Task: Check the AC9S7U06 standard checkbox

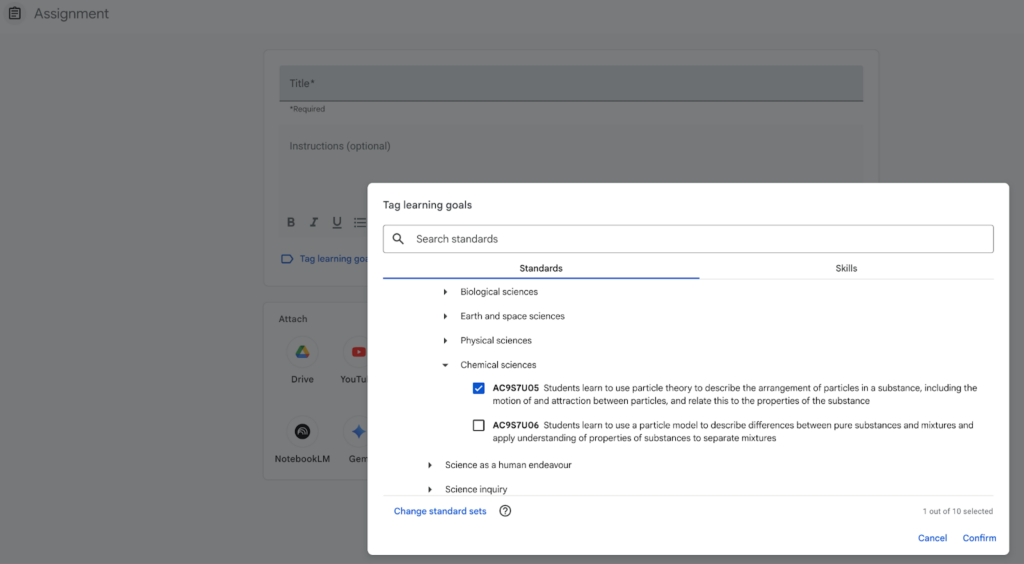Action: 479,425
